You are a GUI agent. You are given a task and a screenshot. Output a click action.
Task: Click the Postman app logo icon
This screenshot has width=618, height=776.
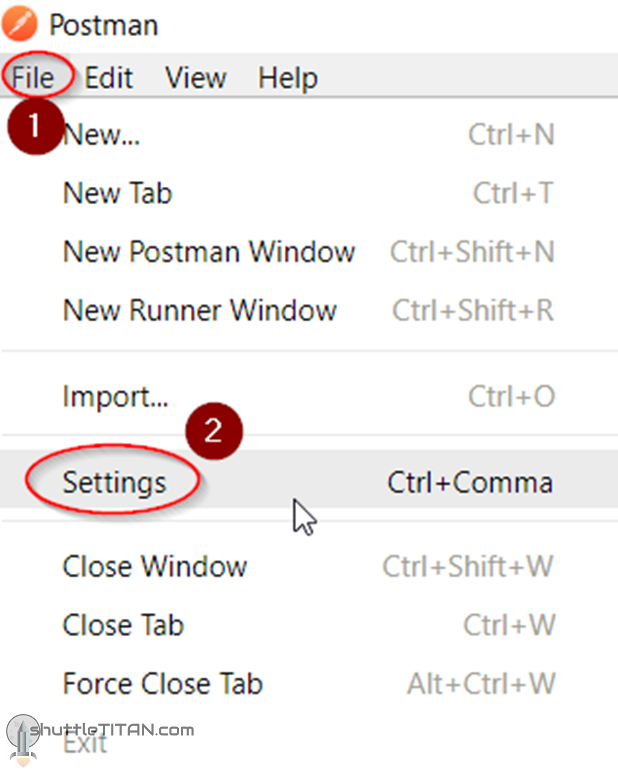tap(20, 24)
